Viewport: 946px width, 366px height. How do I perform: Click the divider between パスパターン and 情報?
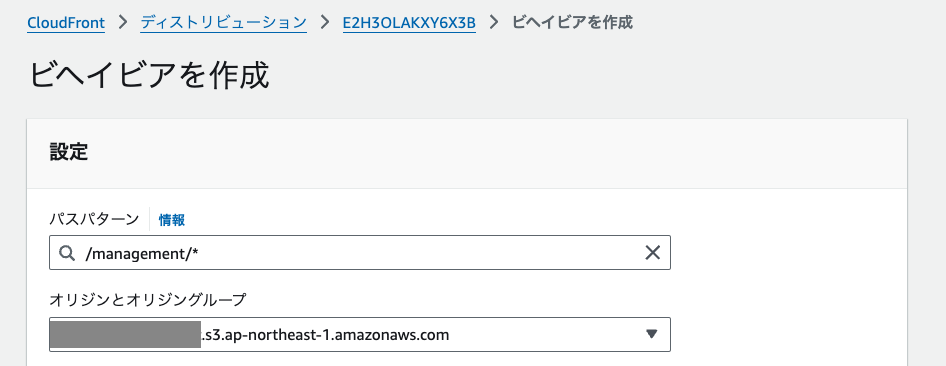tap(149, 220)
